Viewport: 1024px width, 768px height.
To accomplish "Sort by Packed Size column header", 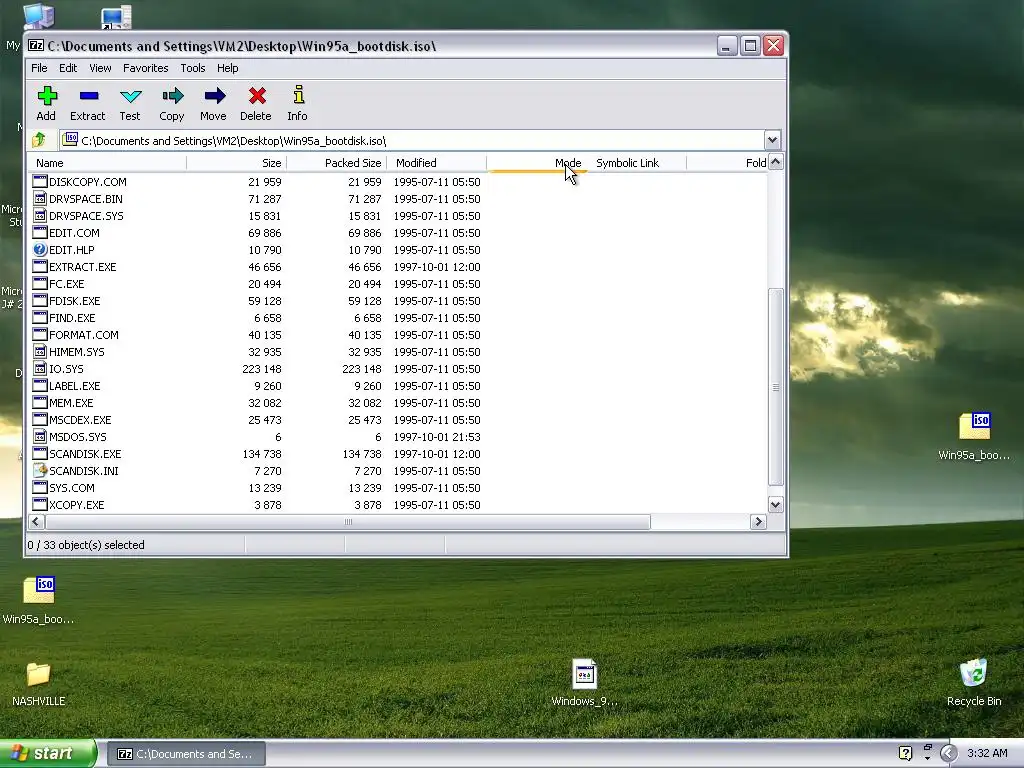I will click(336, 163).
